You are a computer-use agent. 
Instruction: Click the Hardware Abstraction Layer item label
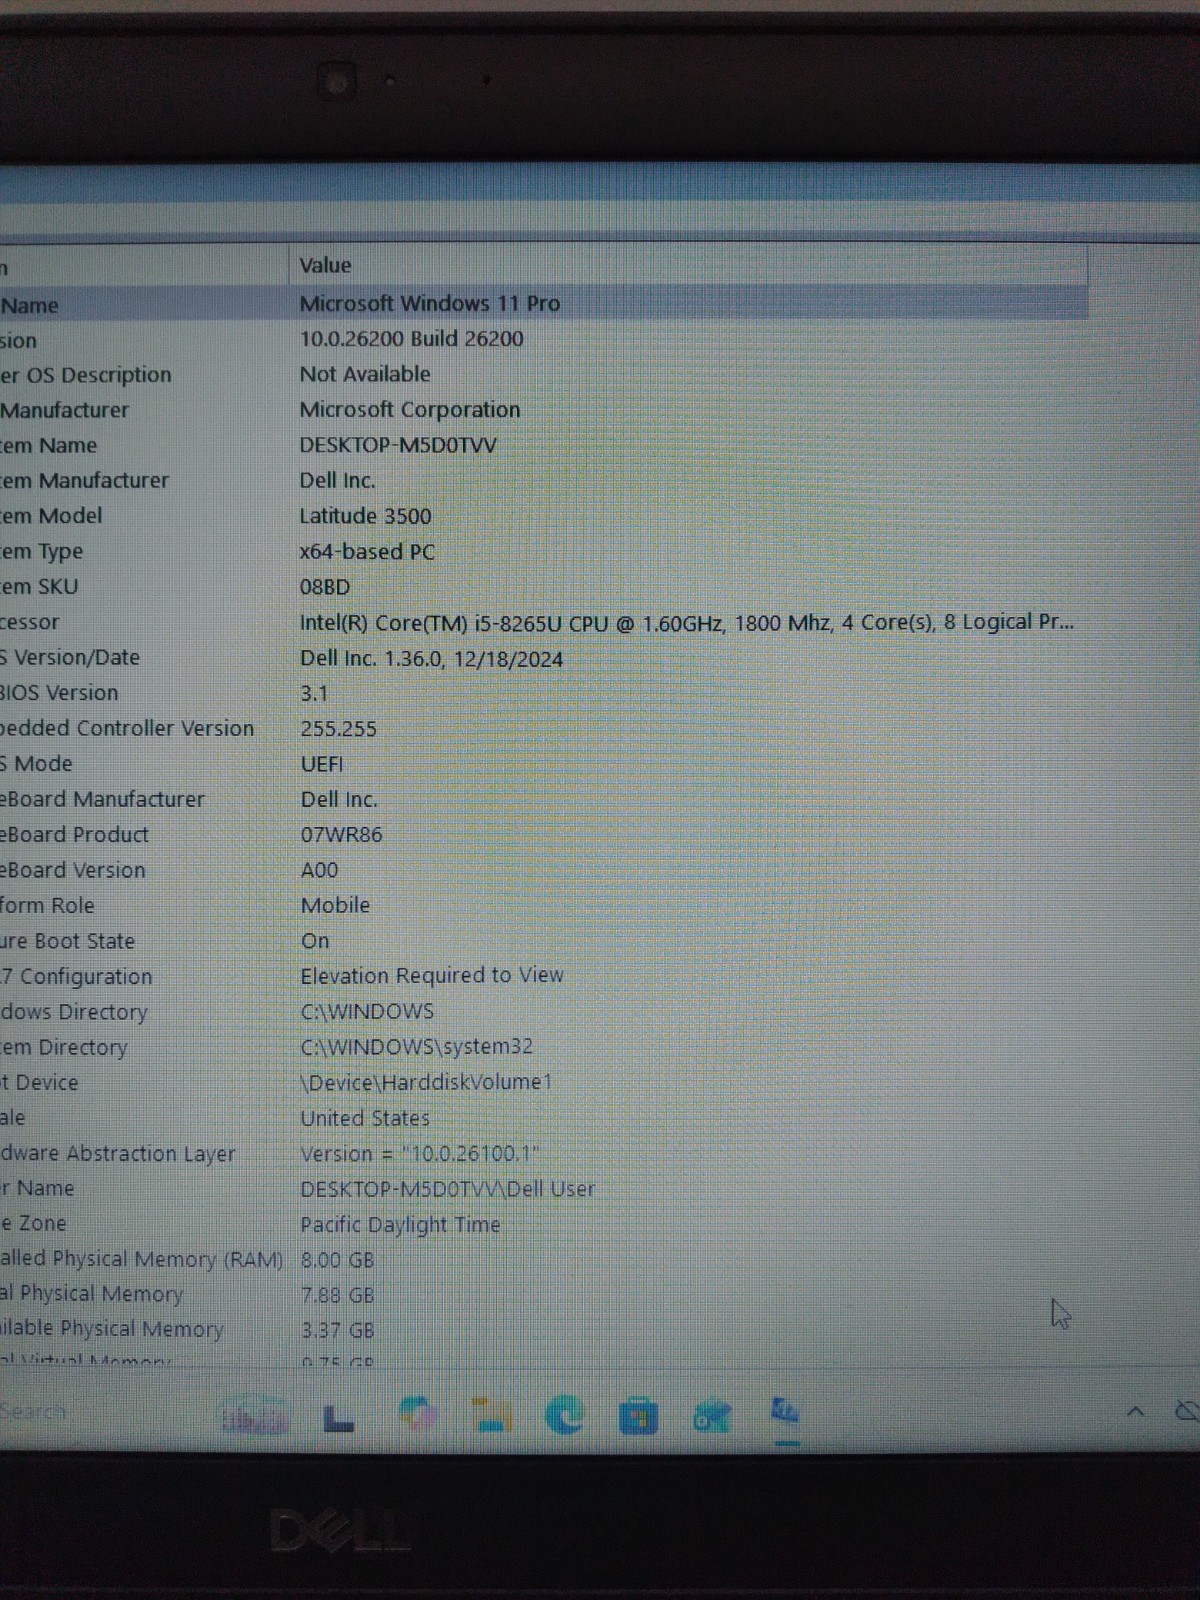point(118,1153)
